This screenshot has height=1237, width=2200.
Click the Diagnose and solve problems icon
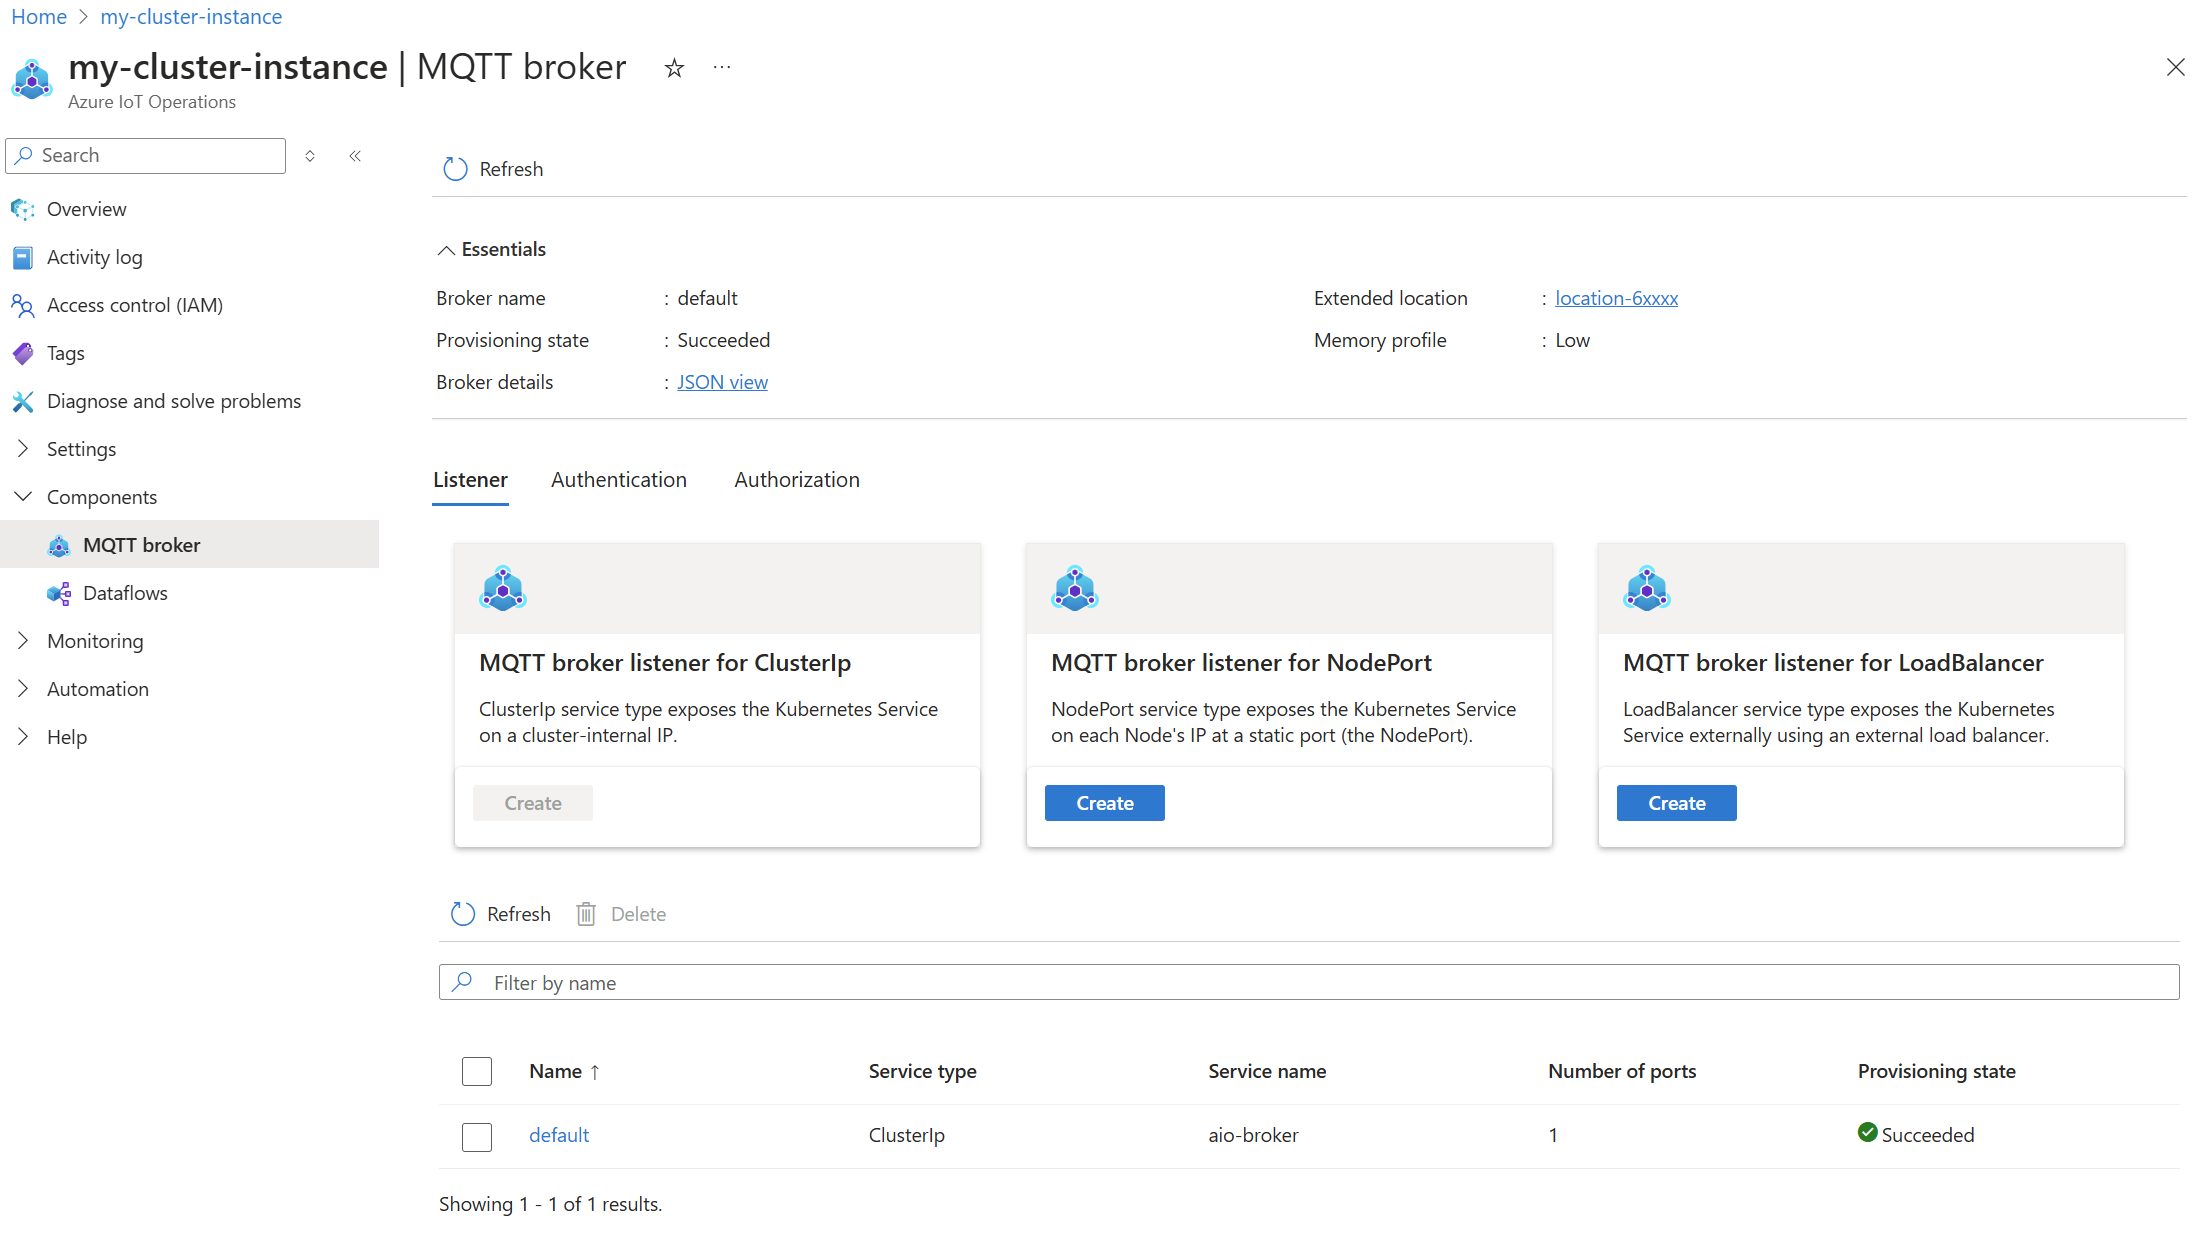24,400
